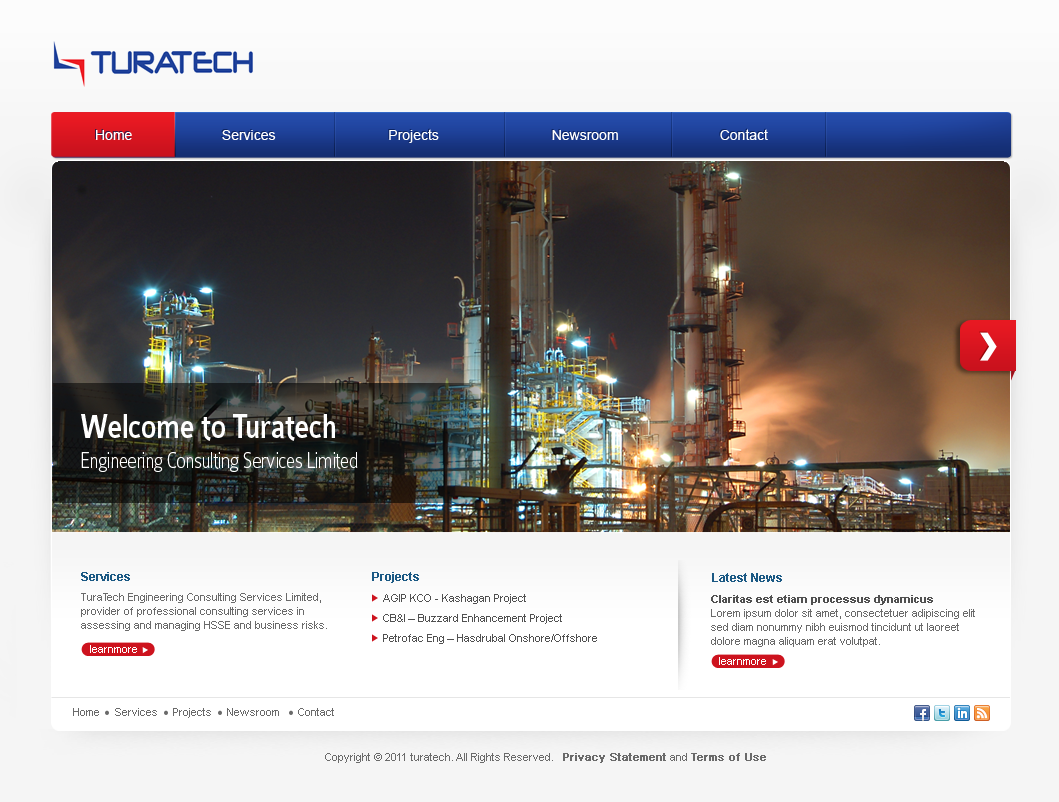Viewport: 1059px width, 802px height.
Task: Click Contact in the footer links
Action: coord(316,712)
